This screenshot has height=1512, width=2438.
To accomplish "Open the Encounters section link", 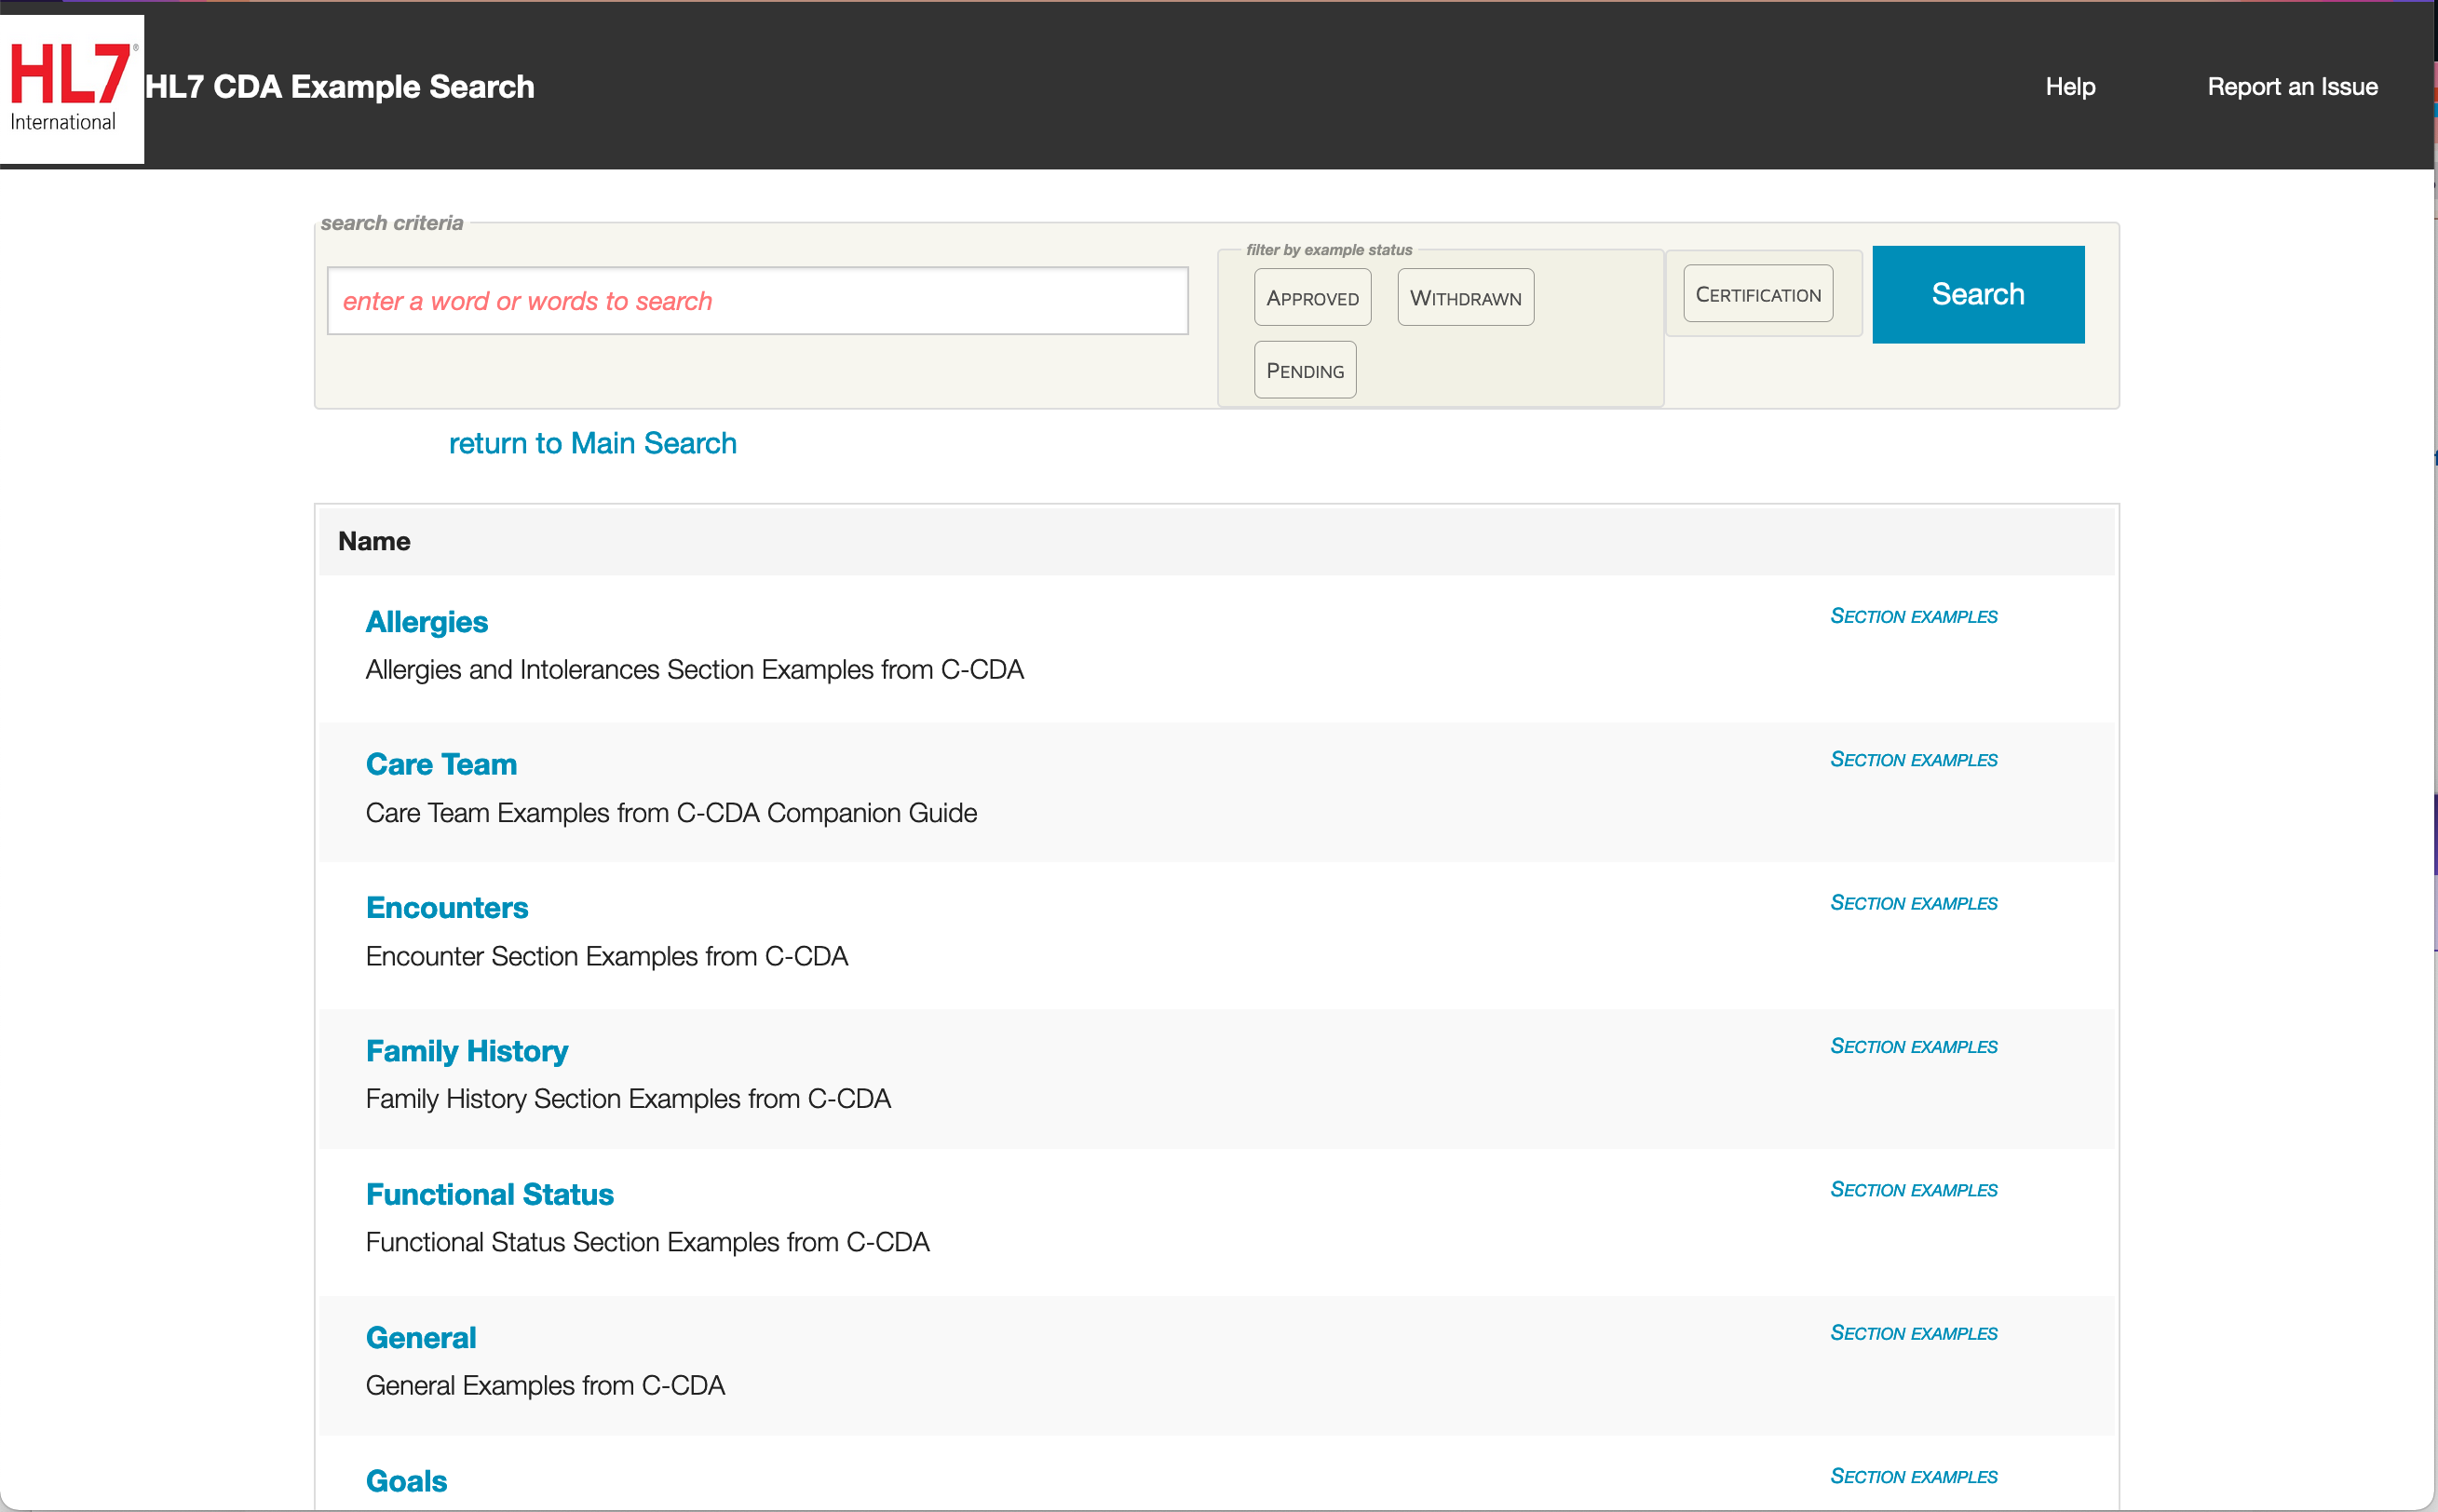I will [x=447, y=907].
